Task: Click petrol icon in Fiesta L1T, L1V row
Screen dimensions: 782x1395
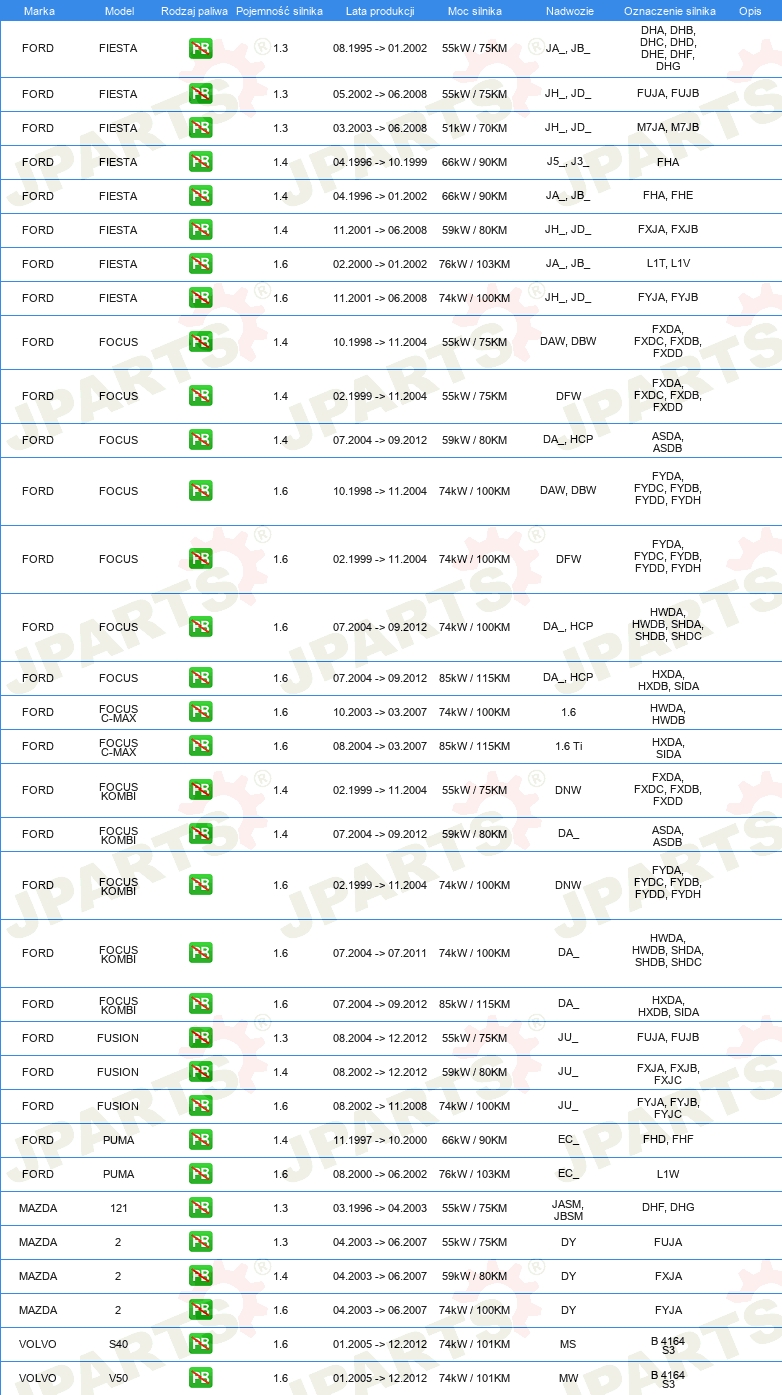Action: tap(201, 264)
